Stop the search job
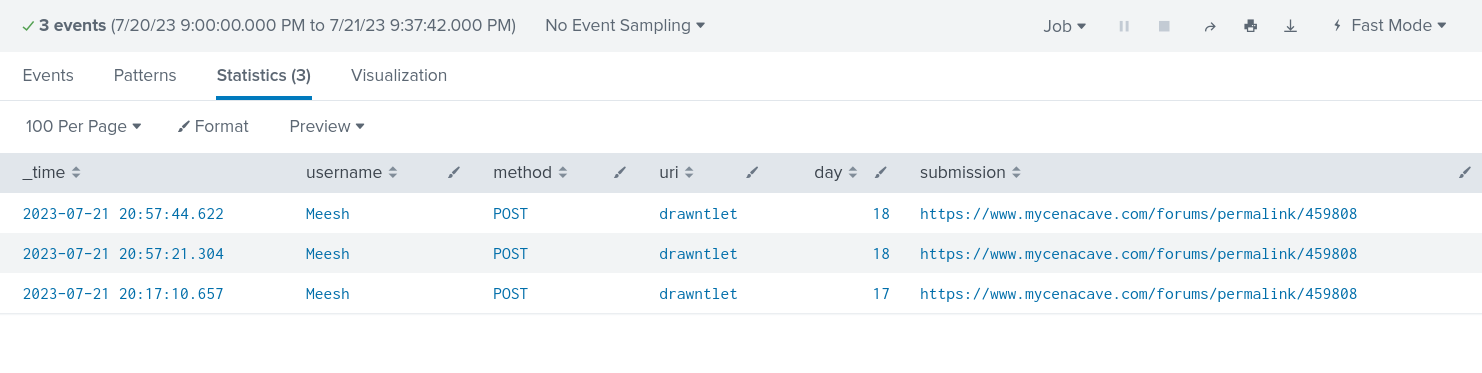 pyautogui.click(x=1164, y=26)
